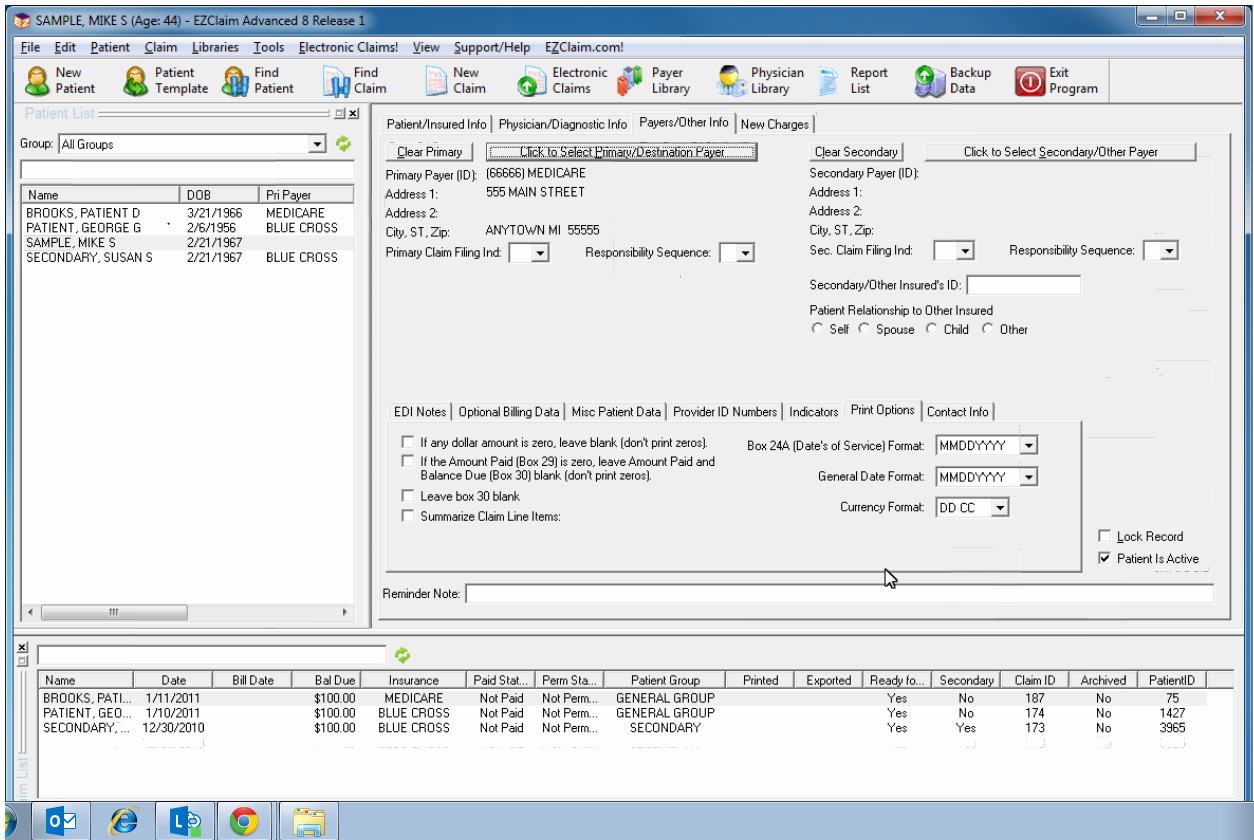This screenshot has width=1254, height=840.
Task: Click the Patient Template icon
Action: (x=150, y=80)
